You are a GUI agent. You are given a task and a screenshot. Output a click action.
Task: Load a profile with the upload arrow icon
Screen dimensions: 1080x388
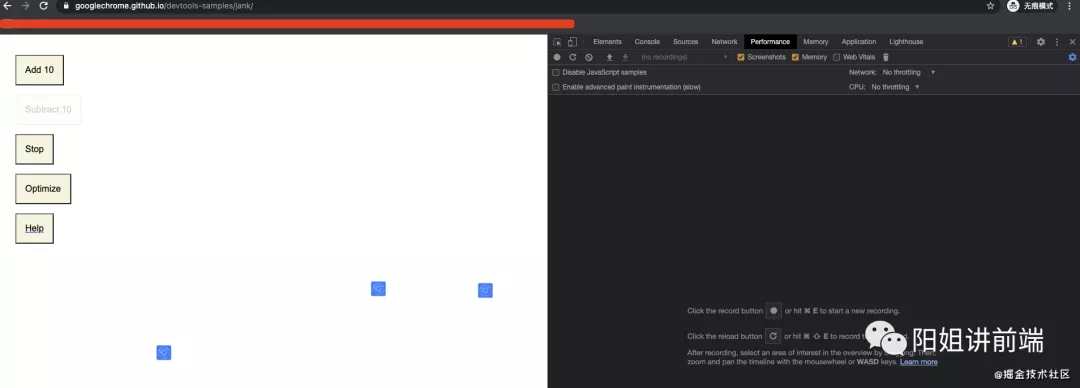[610, 57]
